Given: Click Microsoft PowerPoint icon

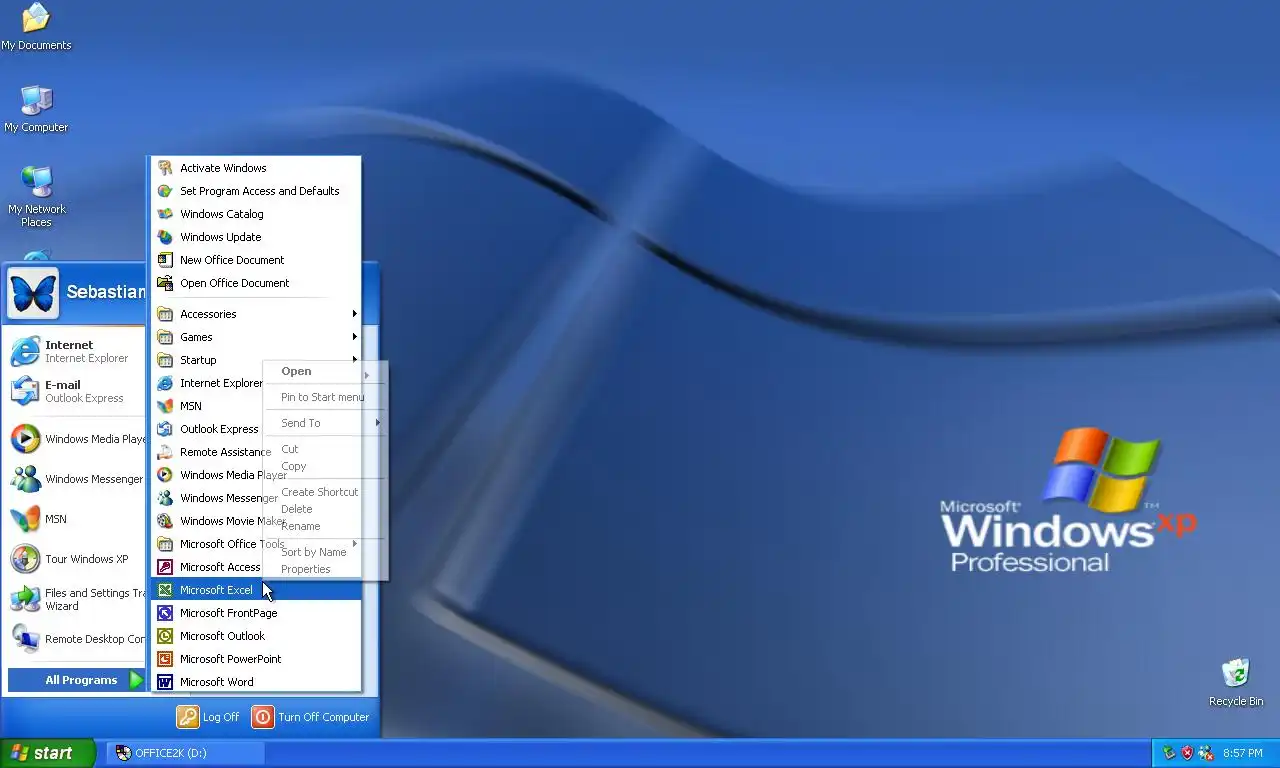Looking at the screenshot, I should point(165,659).
